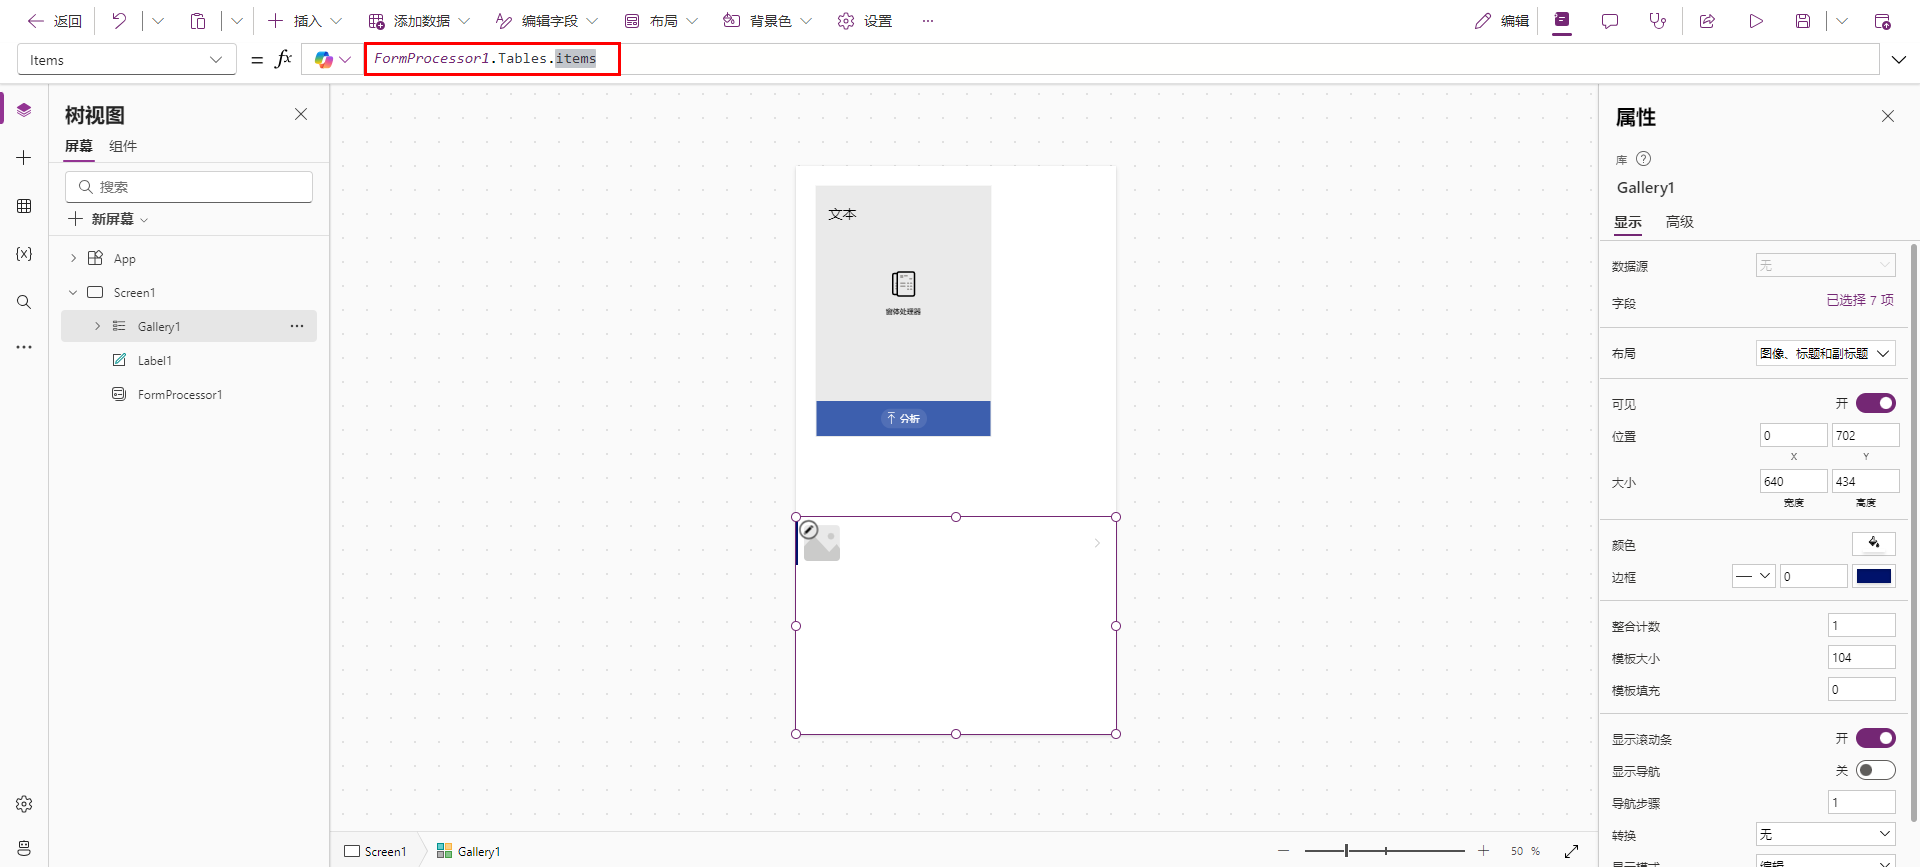Open the border line style dropdown
This screenshot has height=867, width=1920.
point(1753,576)
